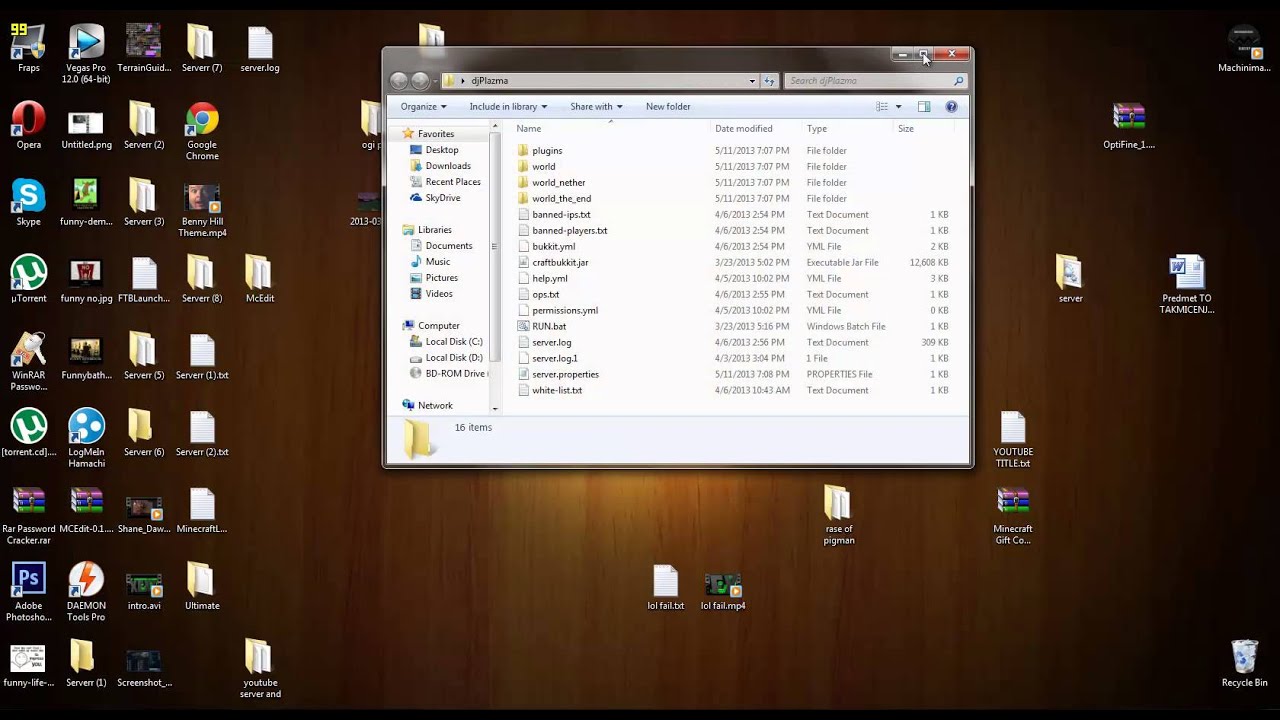Open the Documents library in sidebar
This screenshot has width=1280, height=720.
pos(449,246)
